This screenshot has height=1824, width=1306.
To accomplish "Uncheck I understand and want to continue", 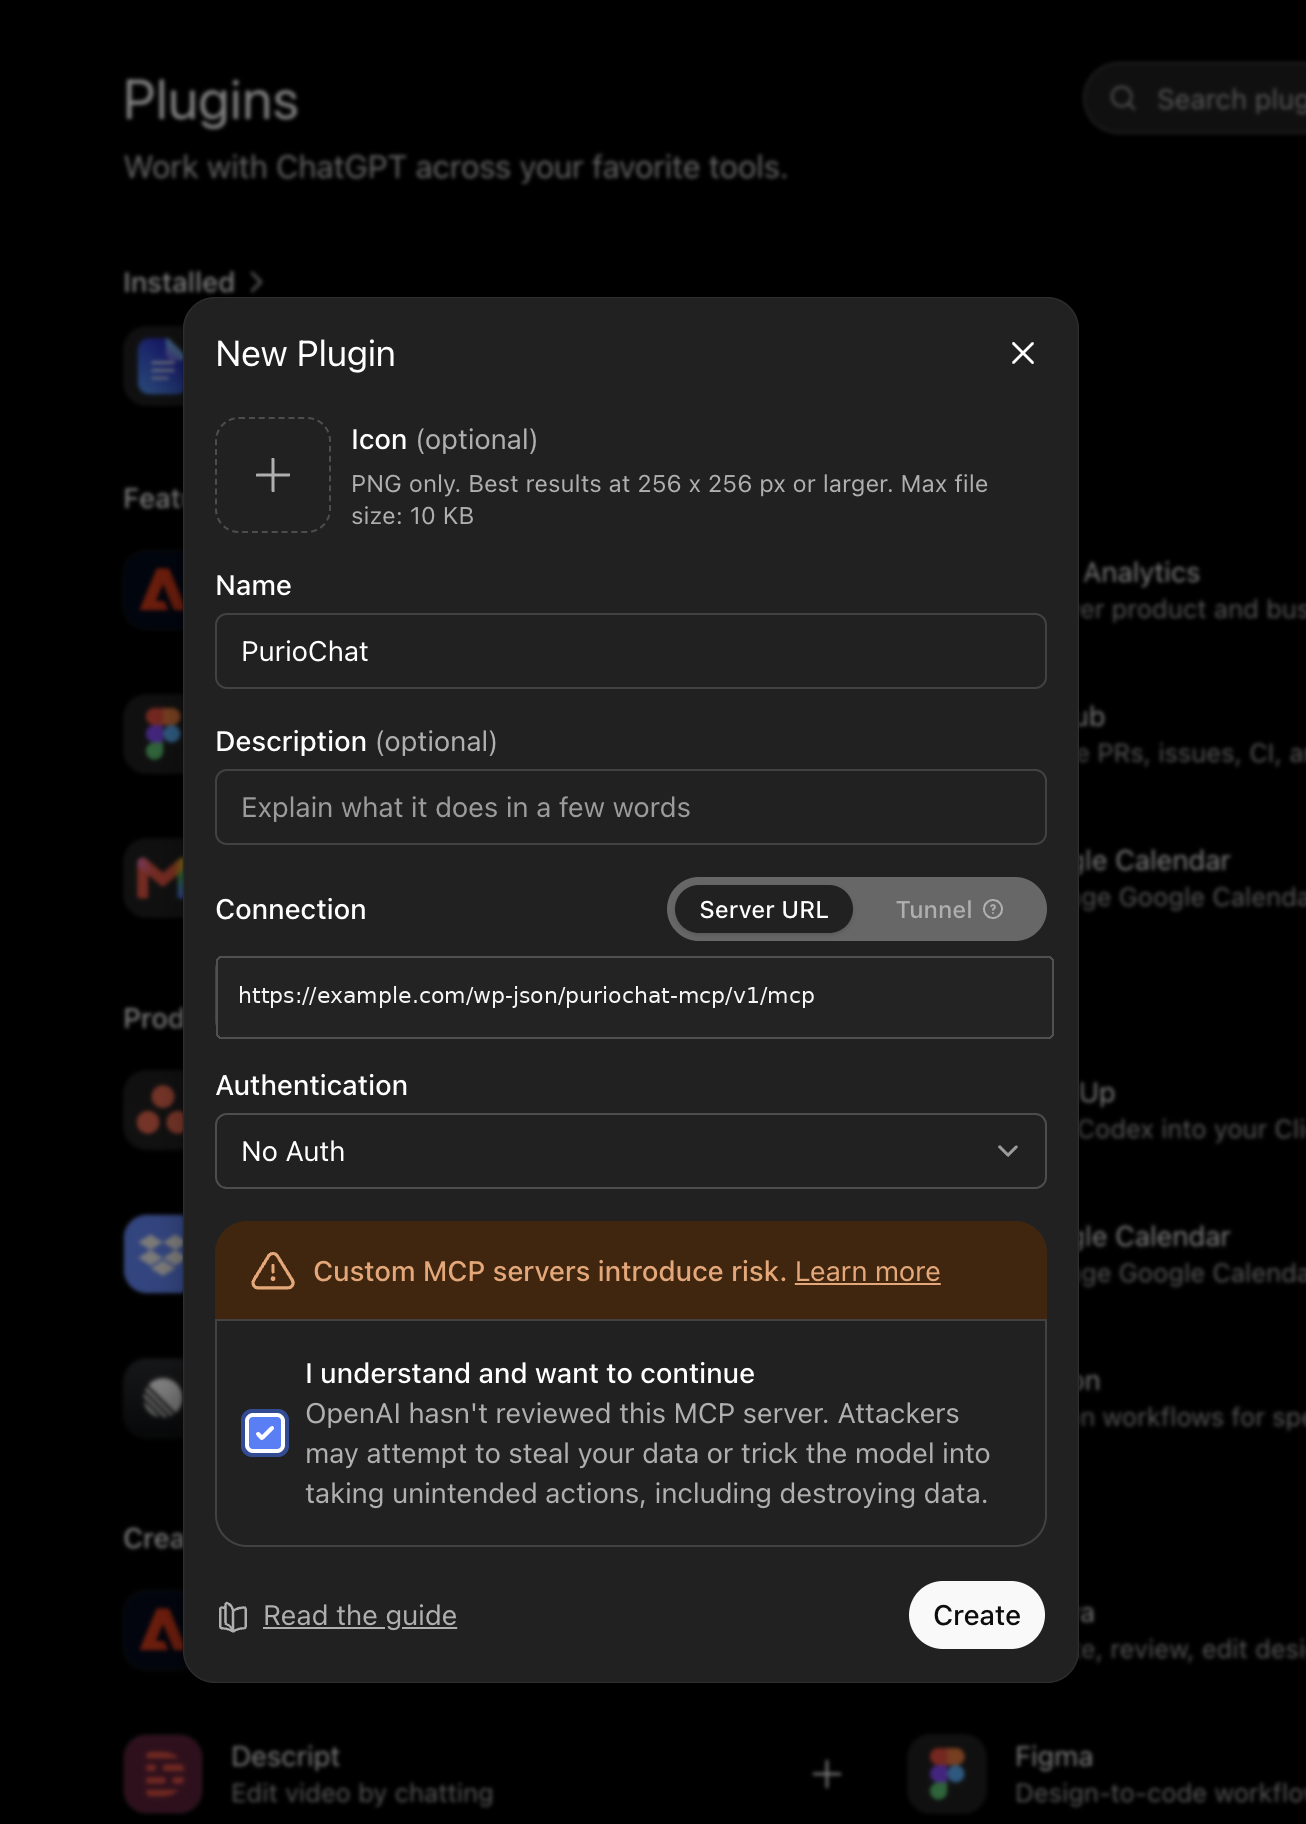I will coord(265,1433).
